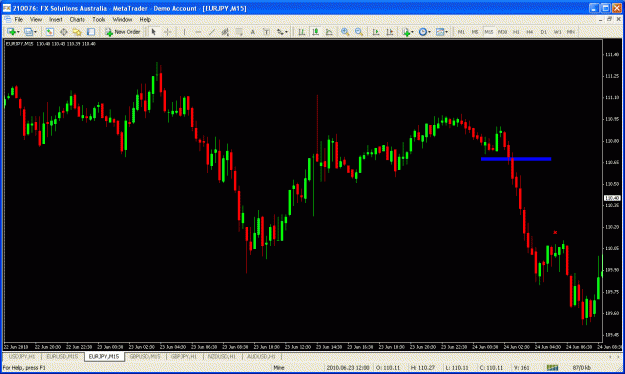The width and height of the screenshot is (625, 374).
Task: Click the red arrow marker on chart
Action: click(555, 232)
